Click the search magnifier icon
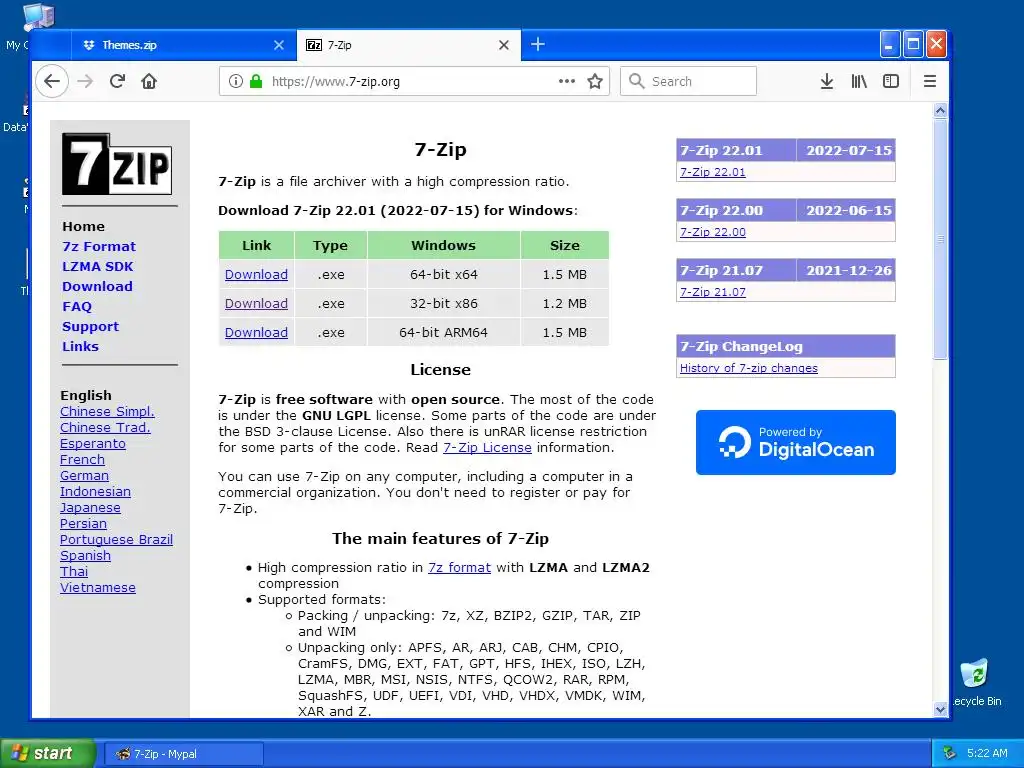 point(636,81)
